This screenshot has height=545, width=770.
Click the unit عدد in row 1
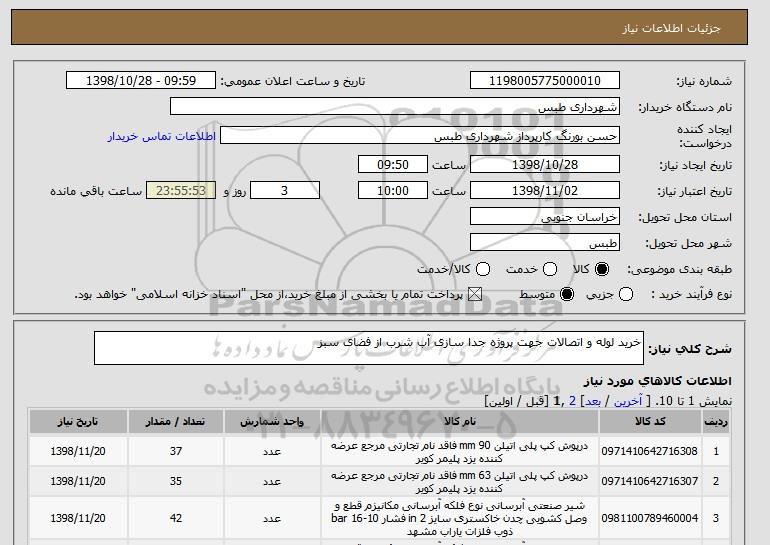272,452
